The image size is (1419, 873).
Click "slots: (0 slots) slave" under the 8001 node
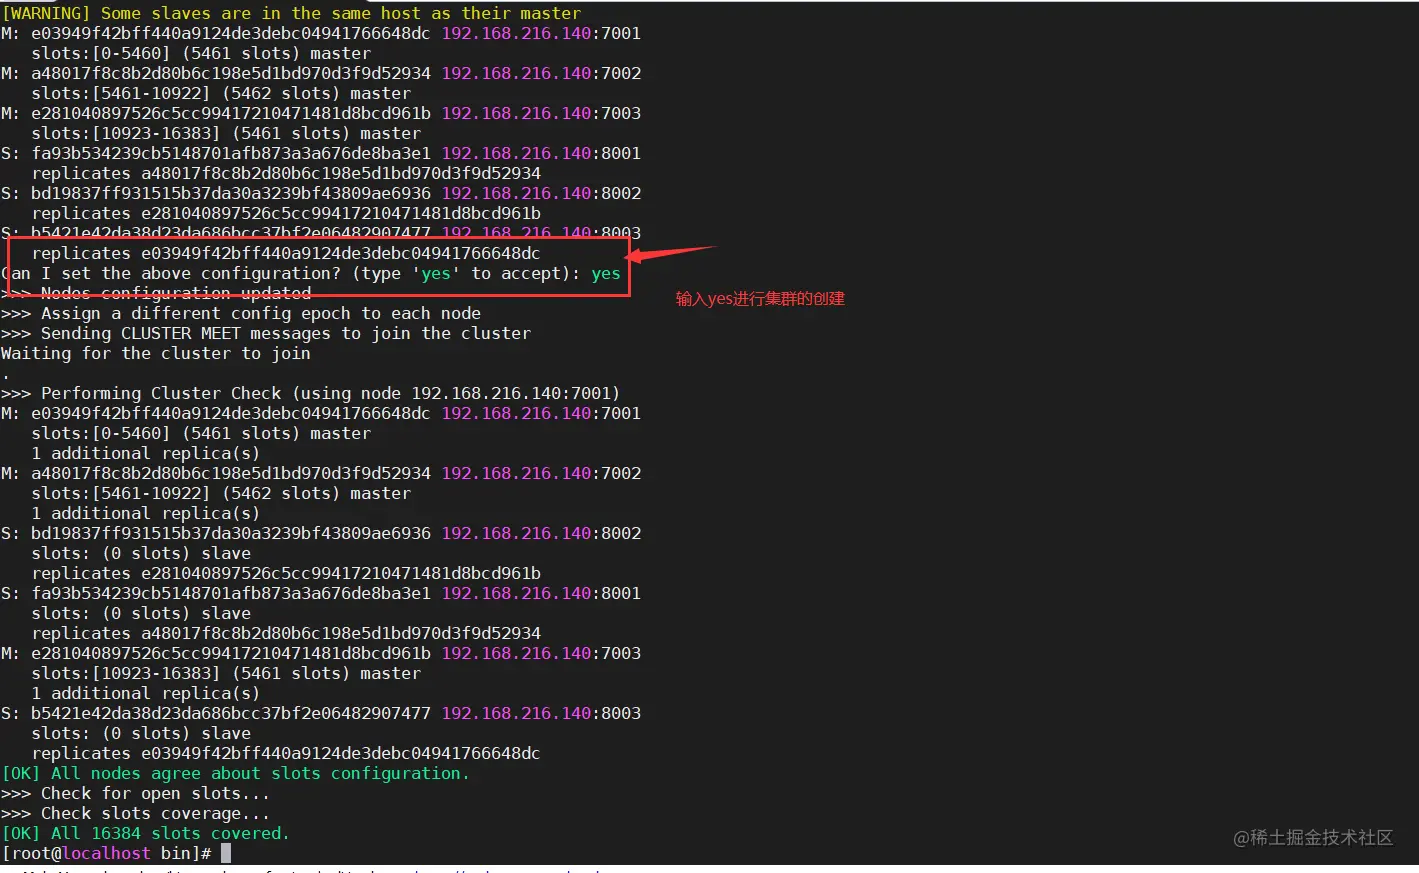click(141, 613)
